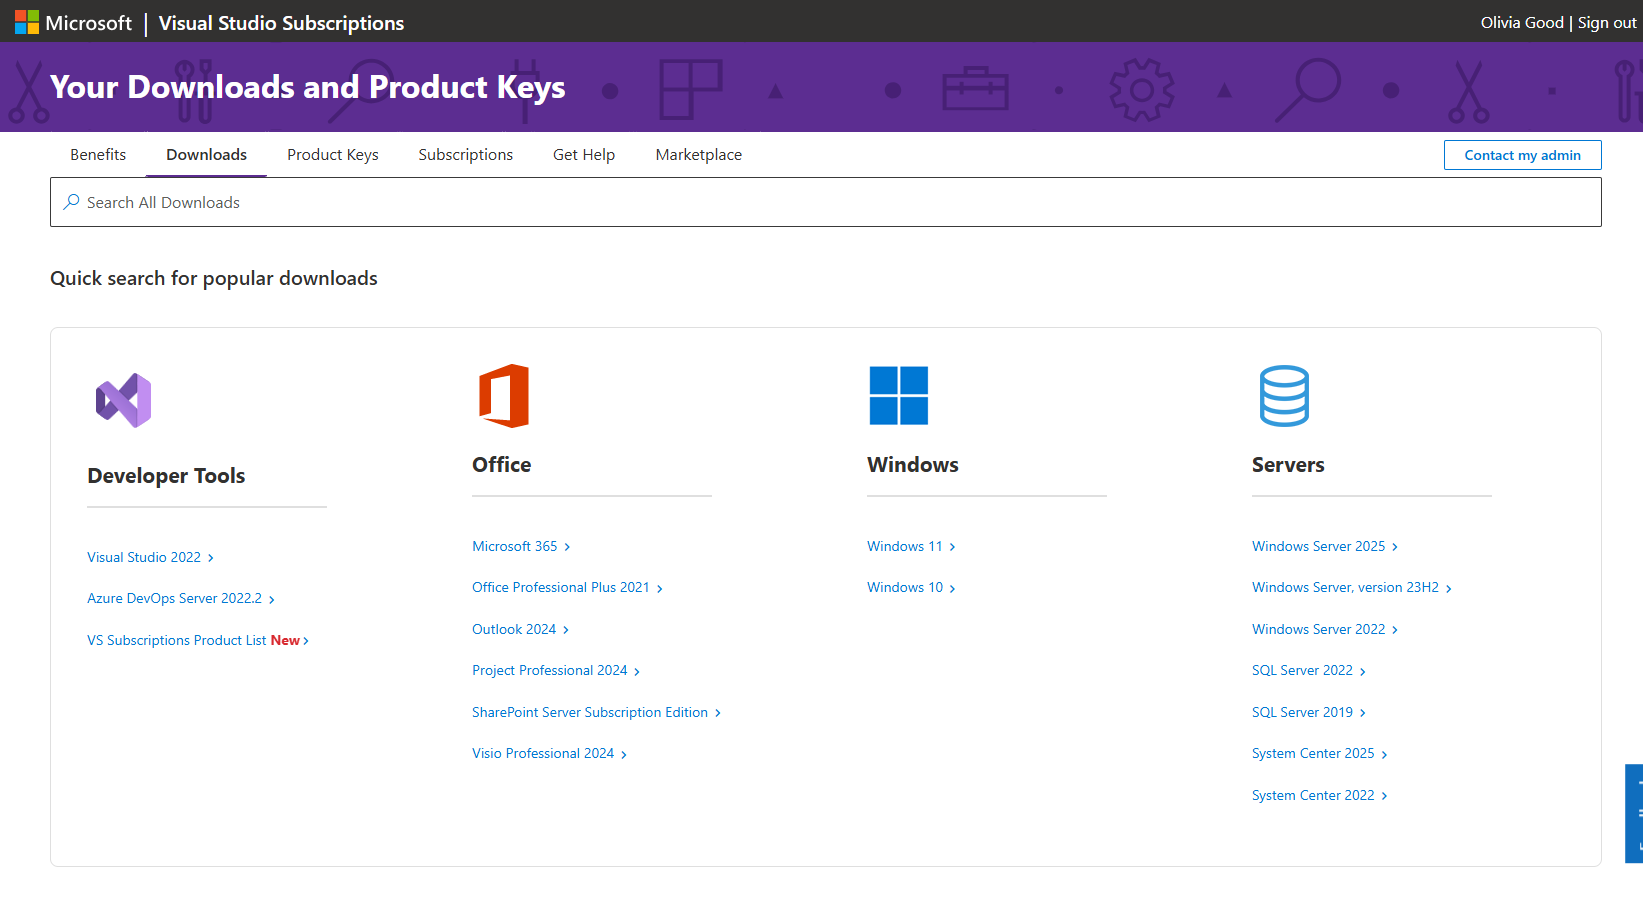Open the Visual Studio 2022 link

coord(150,557)
